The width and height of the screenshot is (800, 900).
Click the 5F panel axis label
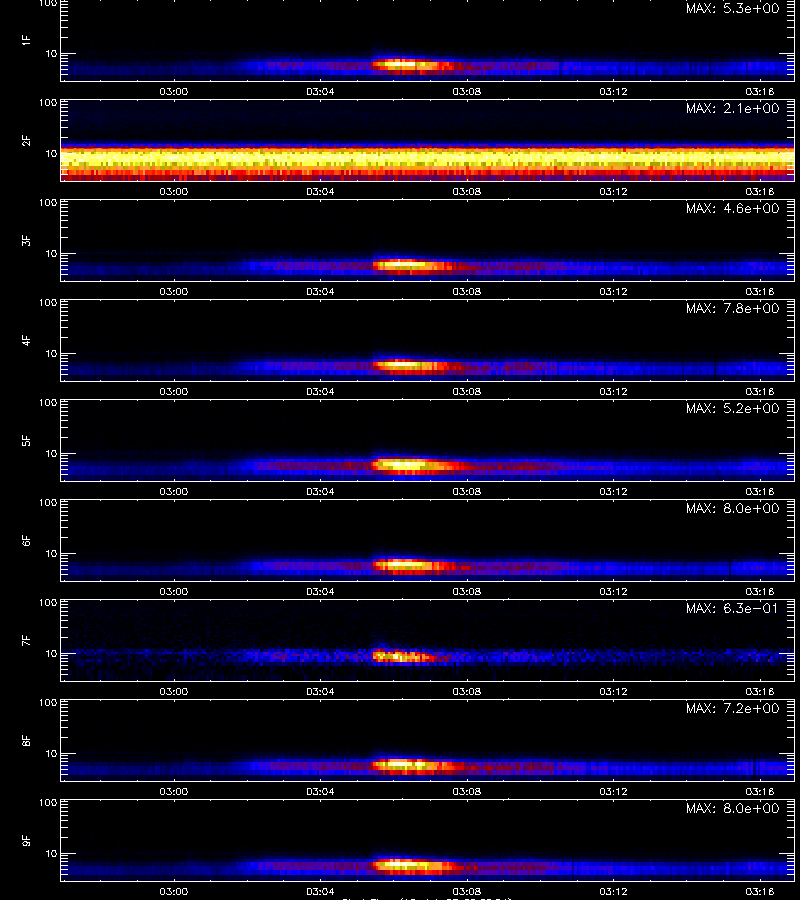tap(26, 440)
